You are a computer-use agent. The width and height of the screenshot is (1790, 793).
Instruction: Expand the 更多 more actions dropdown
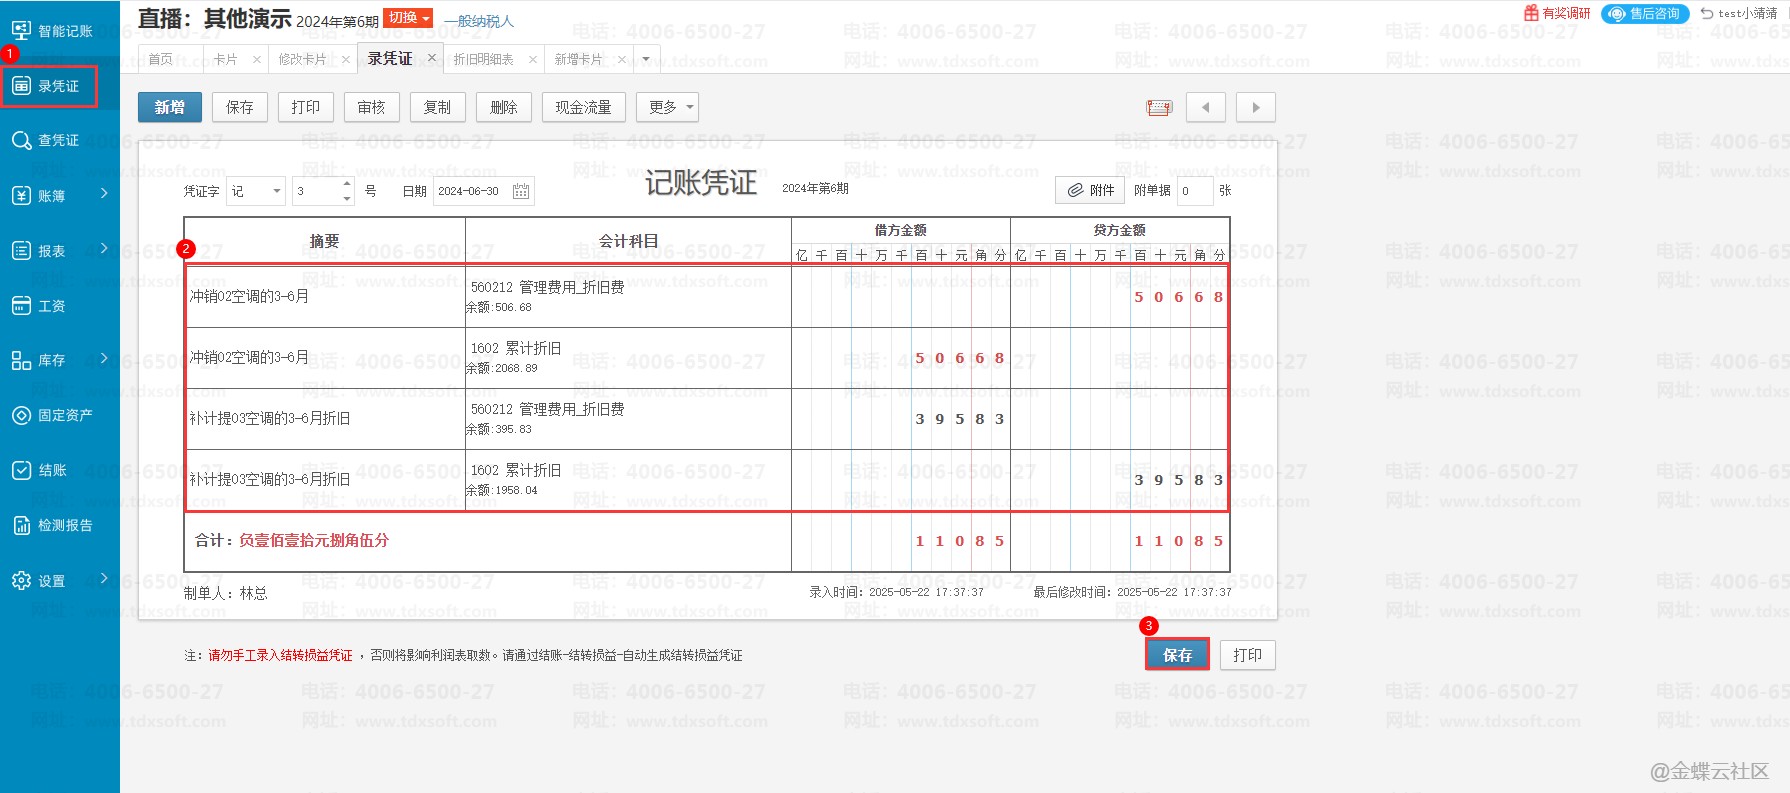pyautogui.click(x=667, y=107)
